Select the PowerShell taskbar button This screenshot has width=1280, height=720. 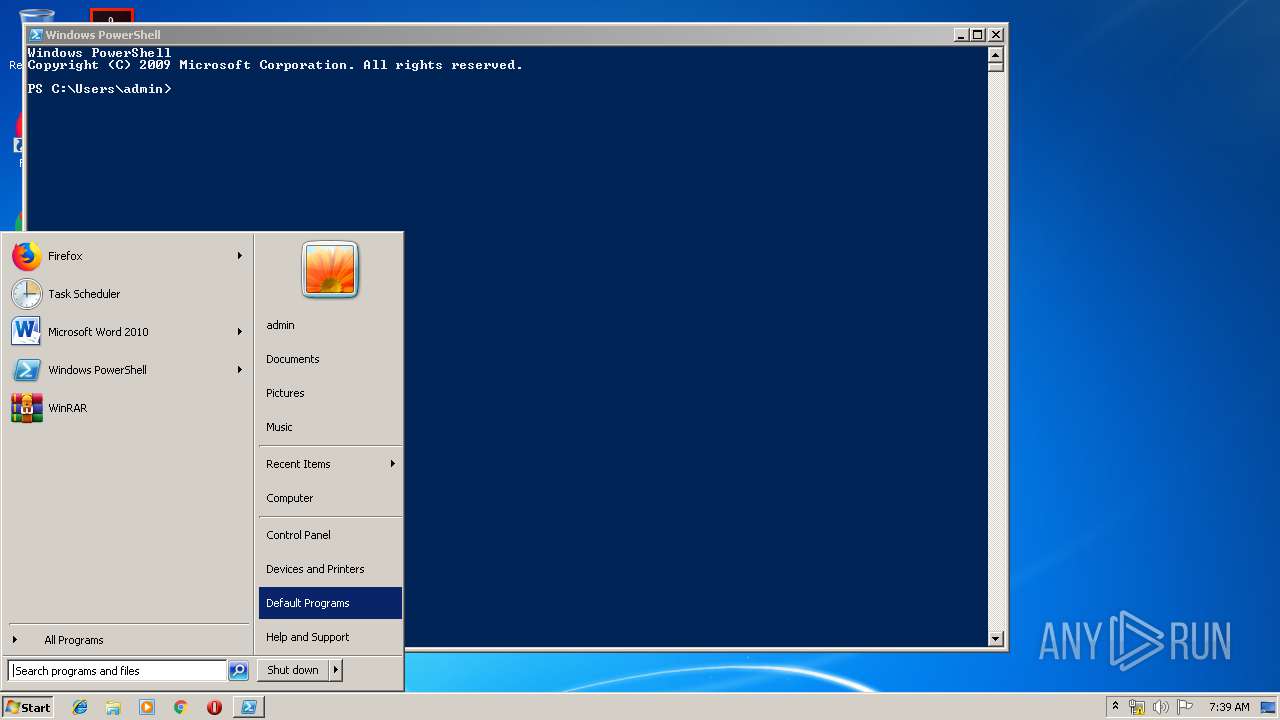click(x=248, y=707)
